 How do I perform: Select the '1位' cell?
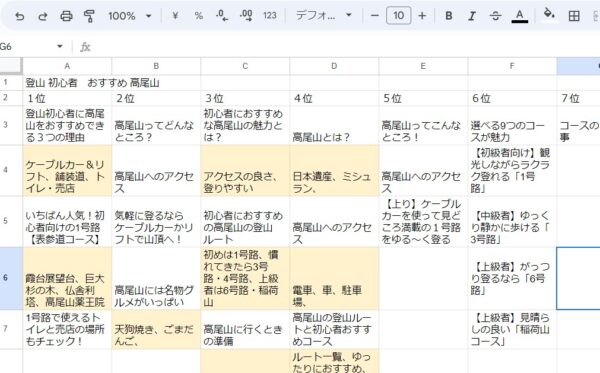click(x=67, y=98)
